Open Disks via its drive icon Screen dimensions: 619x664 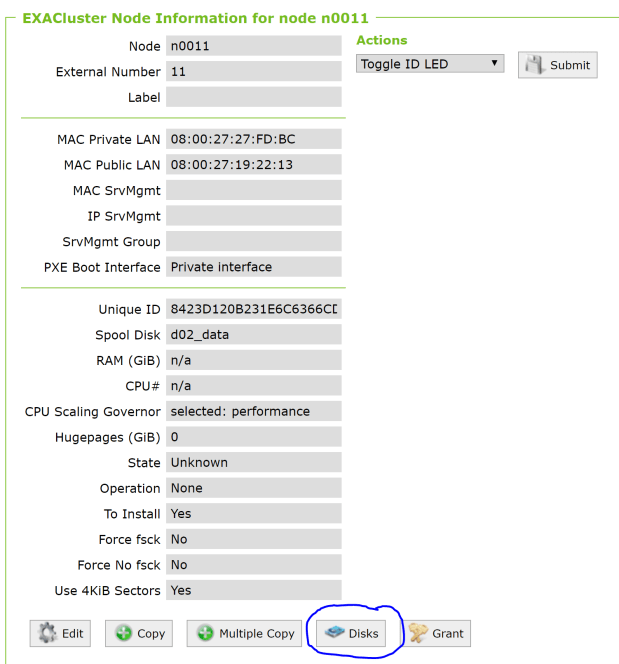[335, 634]
